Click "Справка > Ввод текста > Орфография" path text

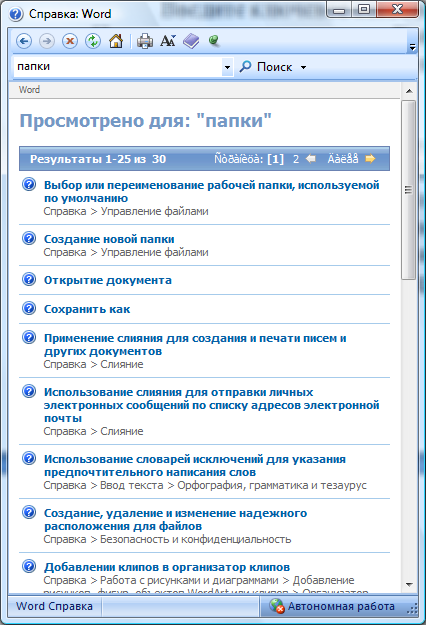[205, 485]
